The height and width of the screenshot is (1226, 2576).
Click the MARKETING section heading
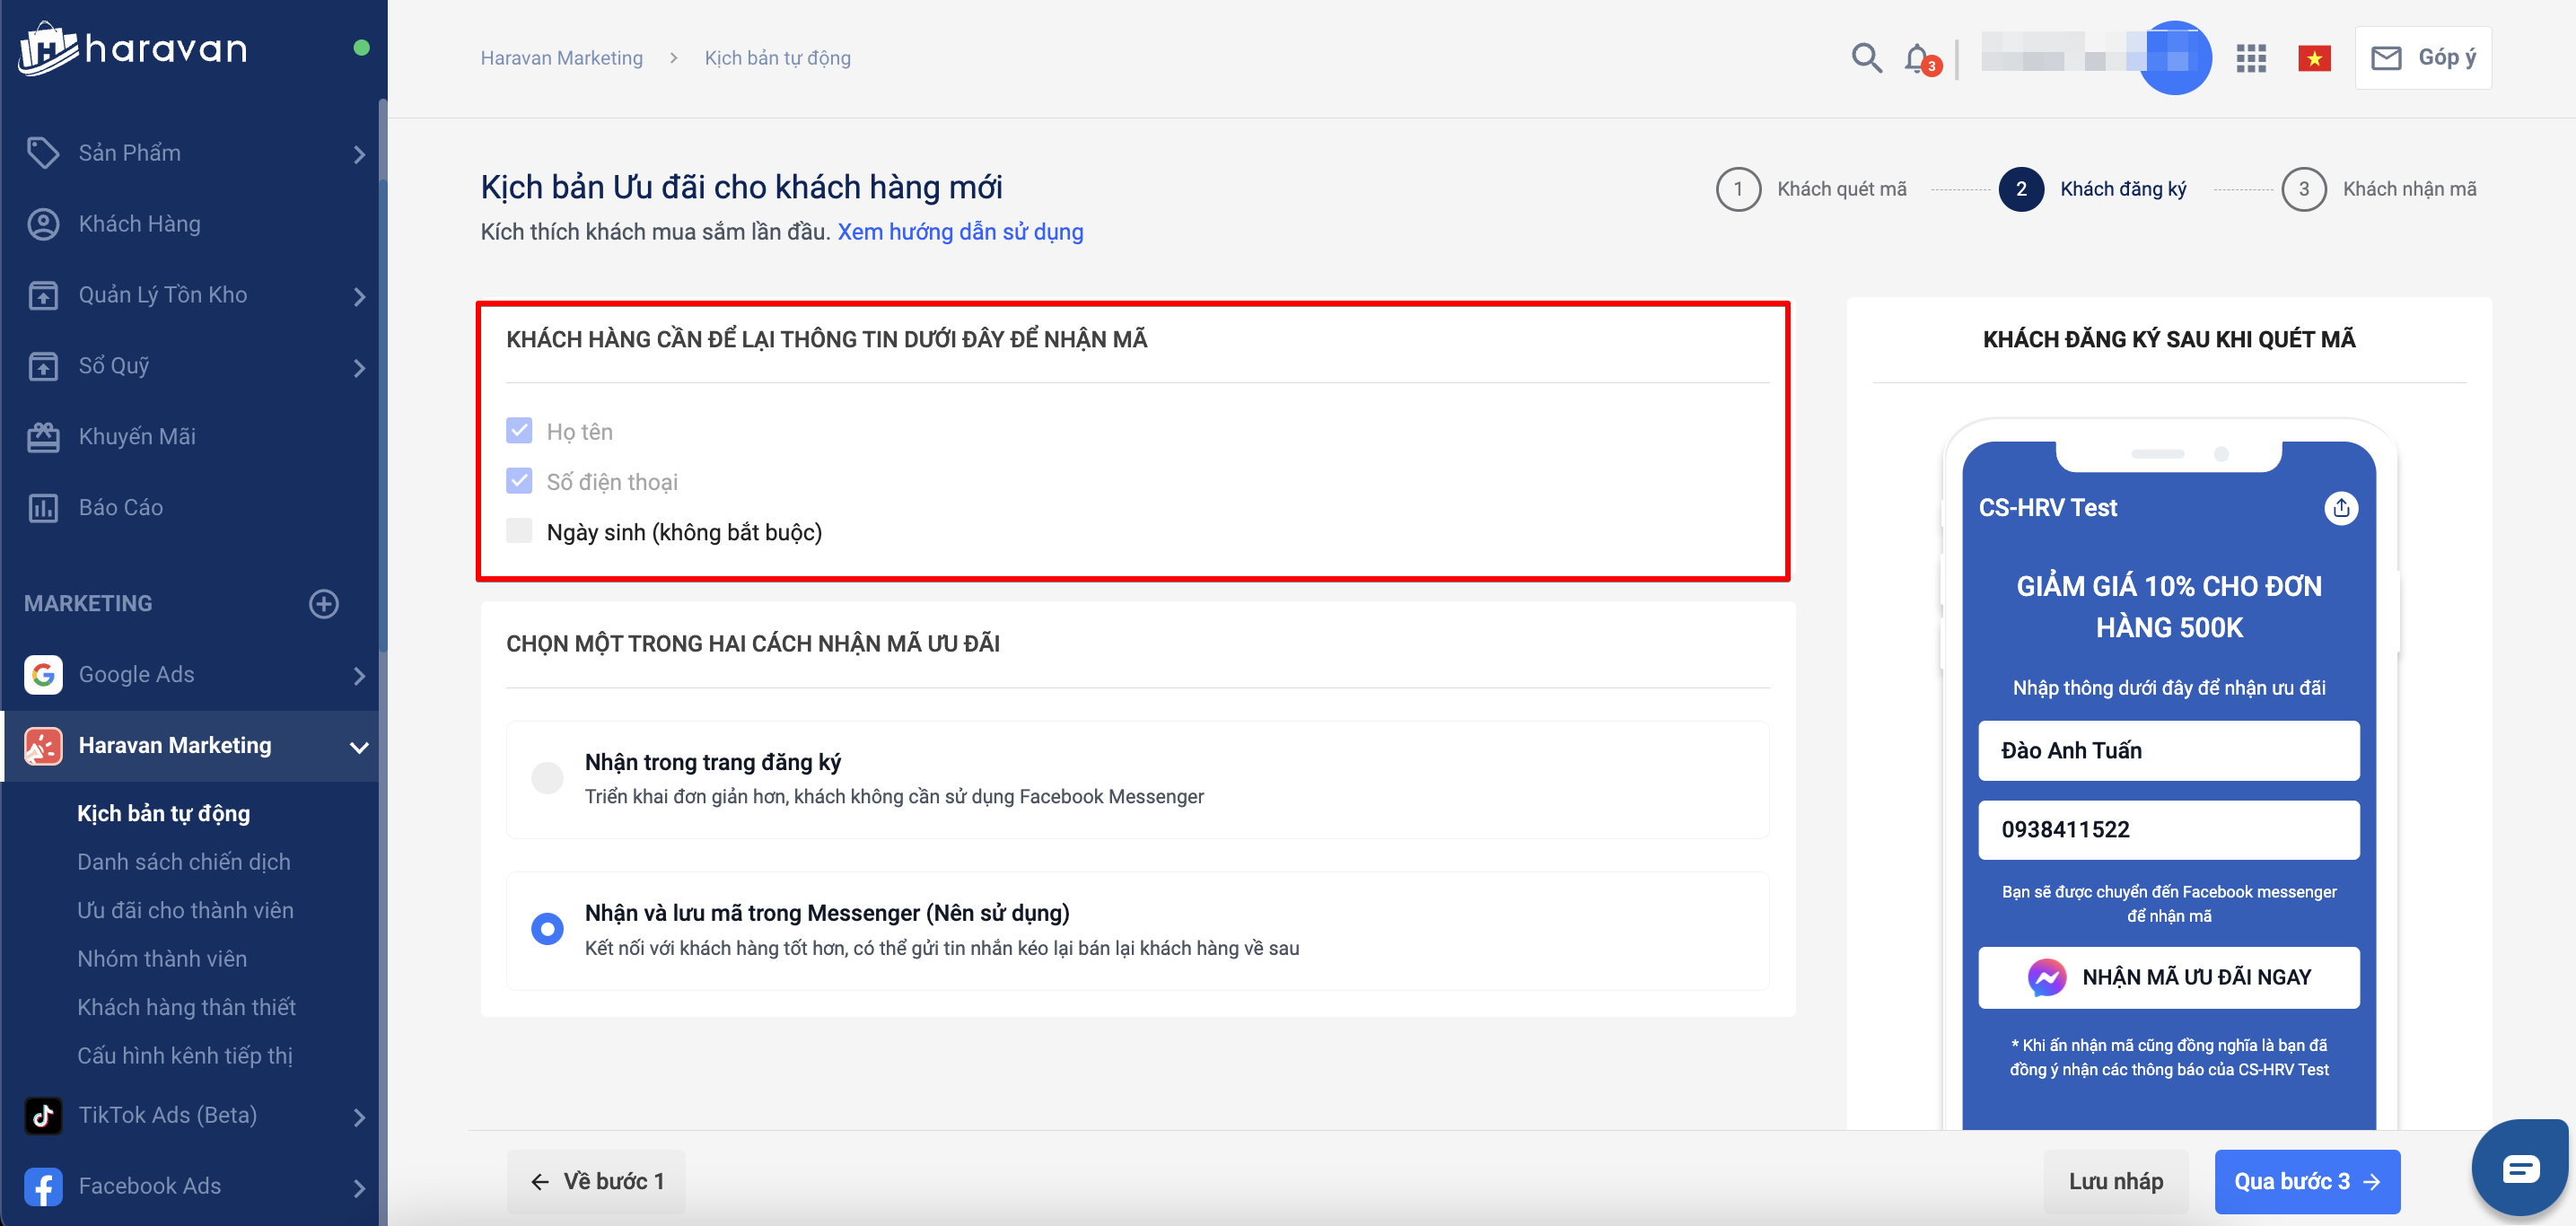[88, 603]
